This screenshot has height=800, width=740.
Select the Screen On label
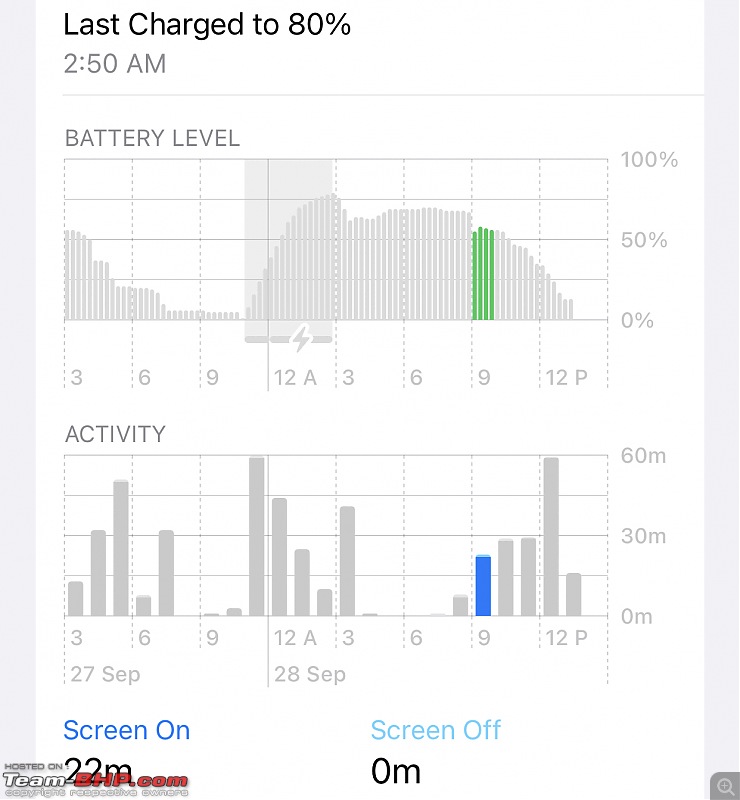tap(127, 730)
